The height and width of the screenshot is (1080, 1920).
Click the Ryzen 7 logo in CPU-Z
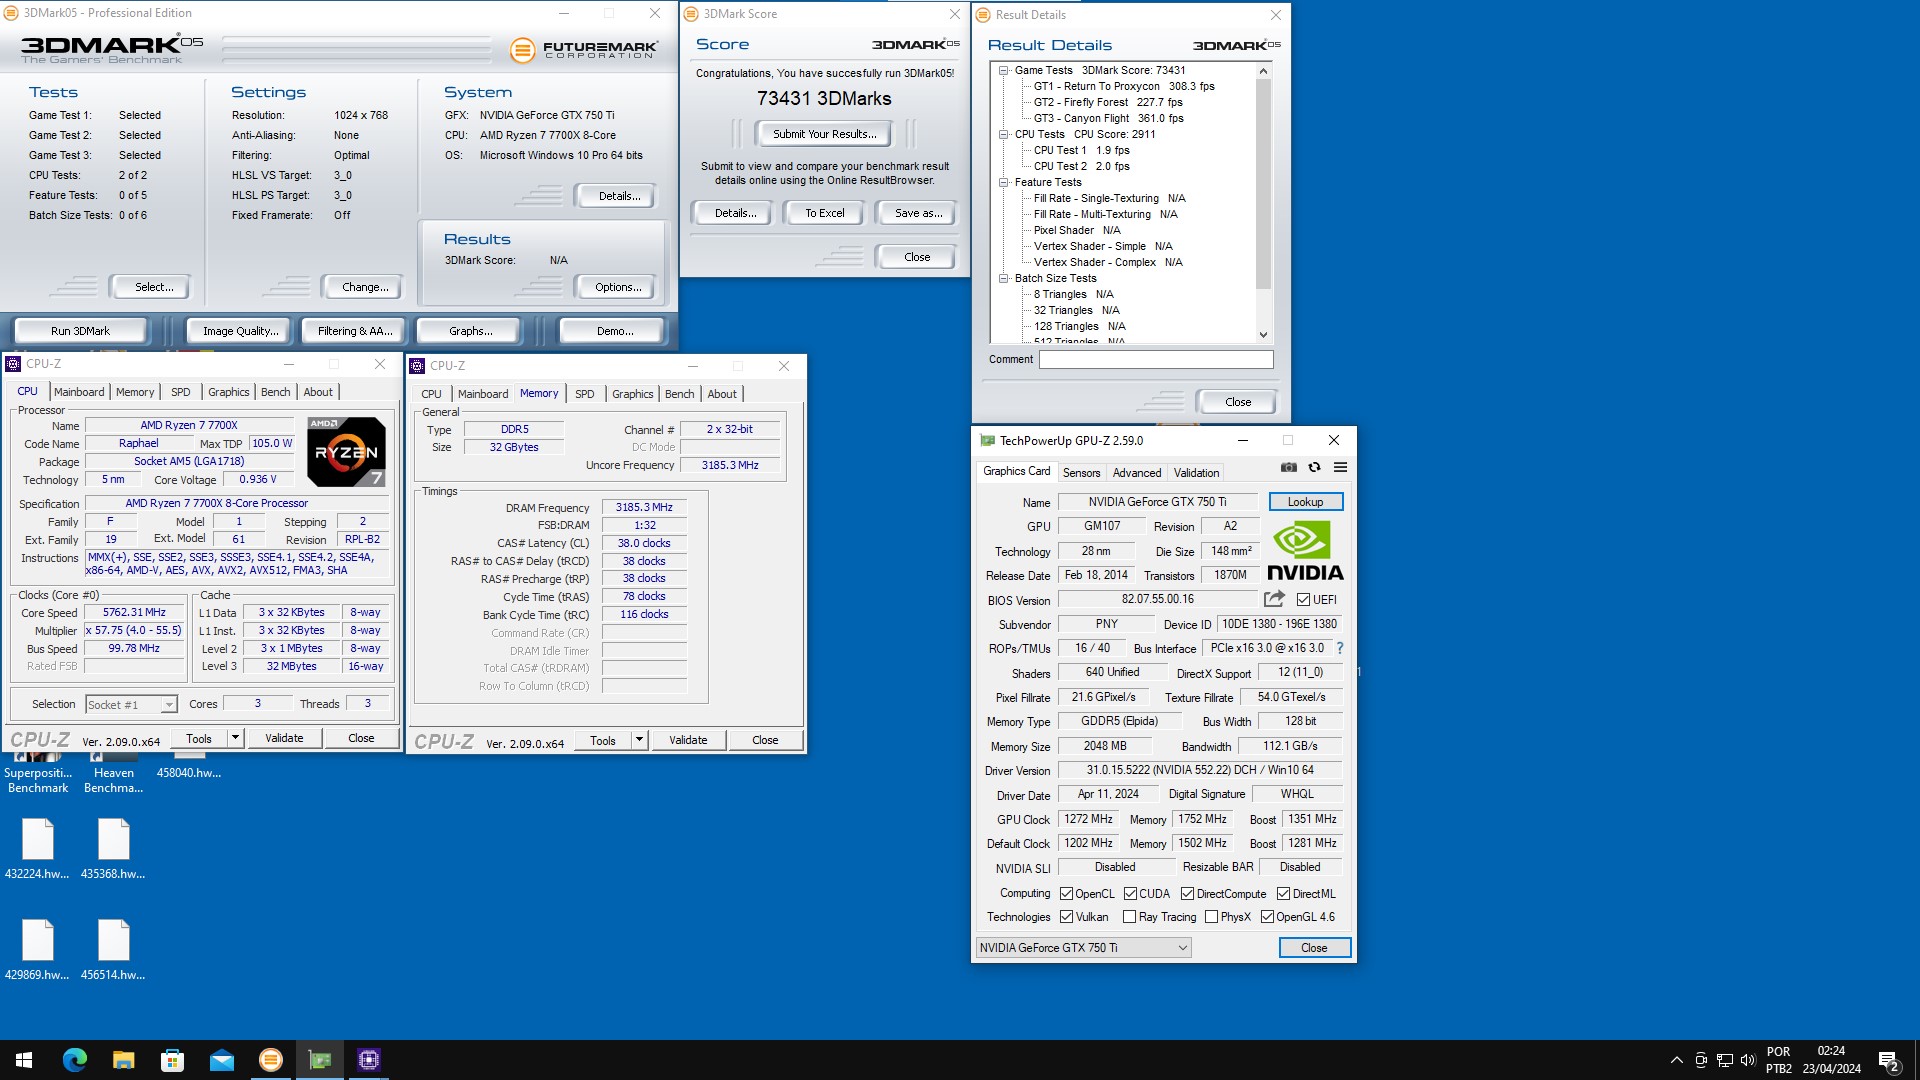click(x=346, y=452)
